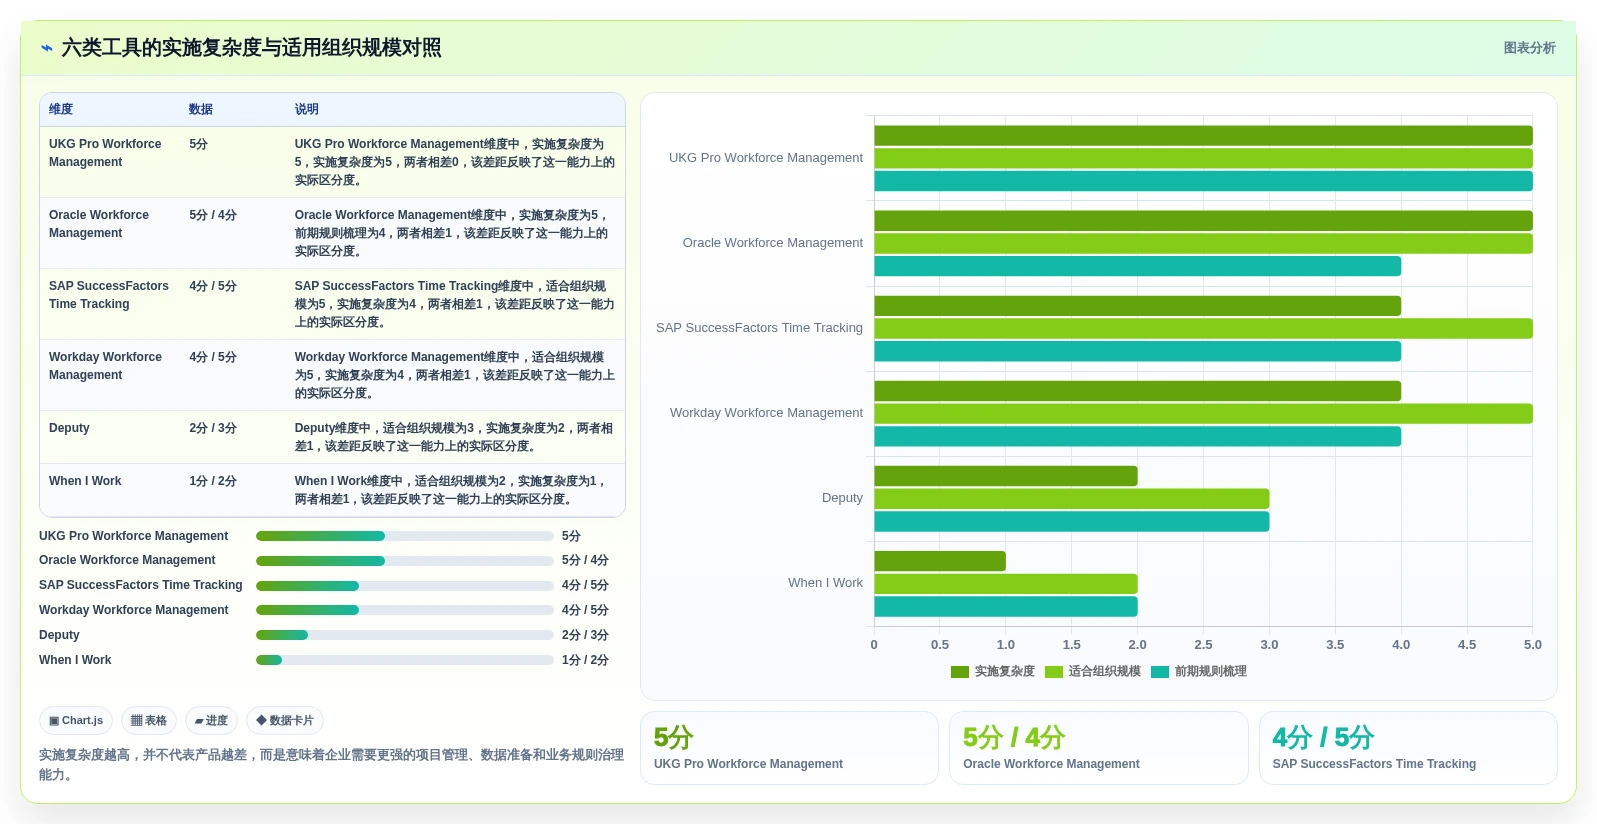Image resolution: width=1597 pixels, height=824 pixels.
Task: Open the 4分 / 5分 SAP SuccessFactors data card
Action: [1408, 748]
